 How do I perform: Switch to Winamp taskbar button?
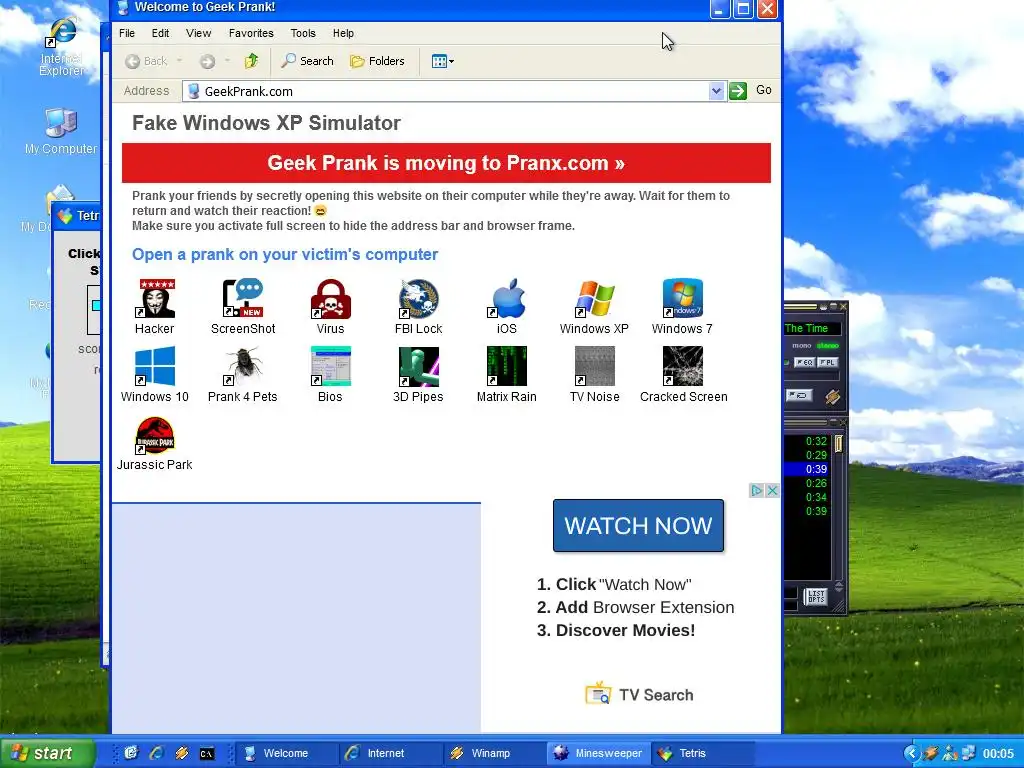(494, 754)
